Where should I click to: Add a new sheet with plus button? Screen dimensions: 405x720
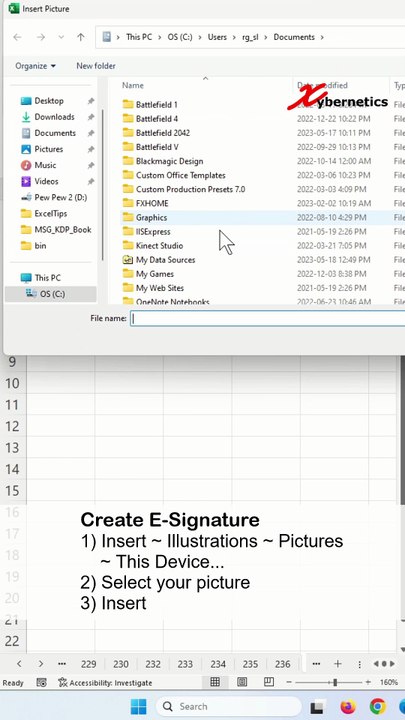point(338,664)
